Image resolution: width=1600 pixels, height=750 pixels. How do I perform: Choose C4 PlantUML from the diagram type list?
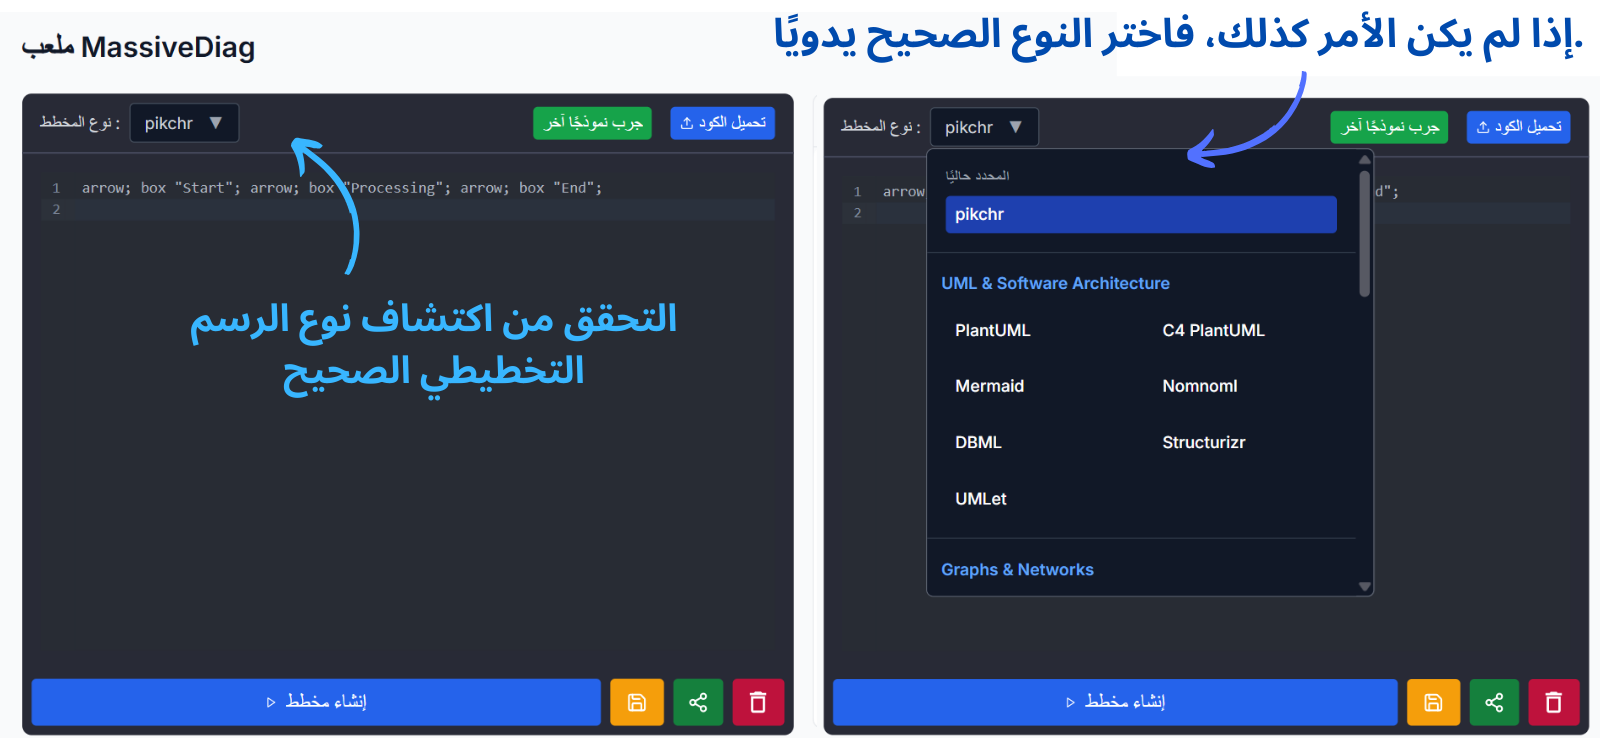pos(1213,330)
